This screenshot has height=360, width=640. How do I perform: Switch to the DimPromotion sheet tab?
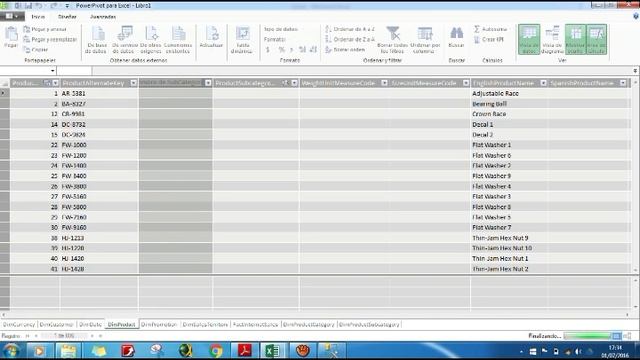(159, 324)
